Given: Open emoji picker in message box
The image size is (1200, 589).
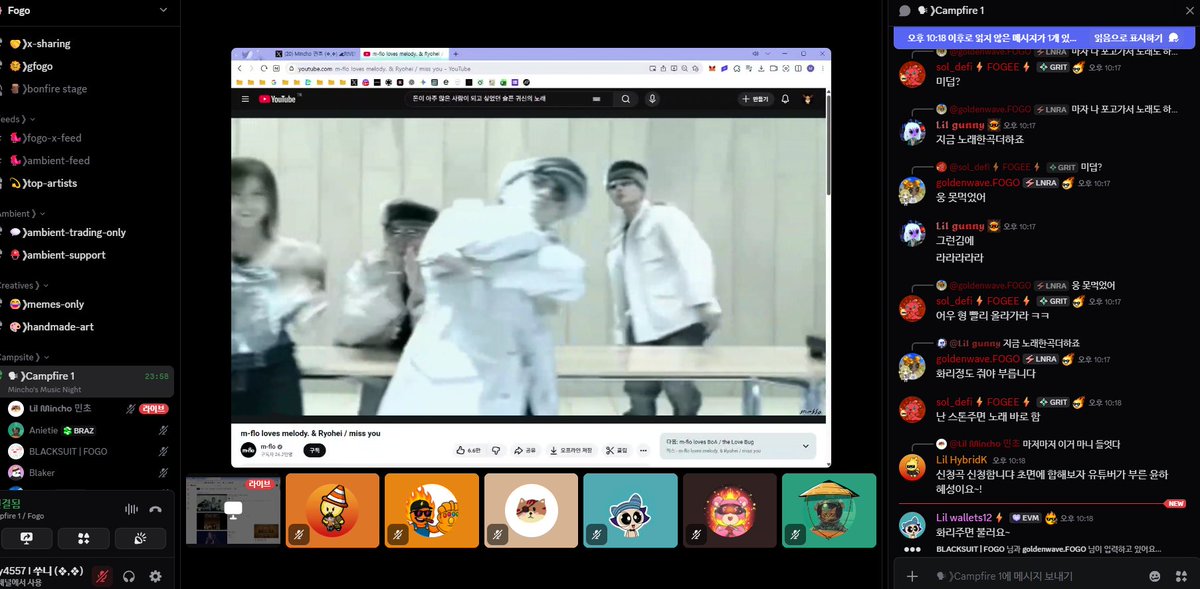Looking at the screenshot, I should pos(1155,576).
